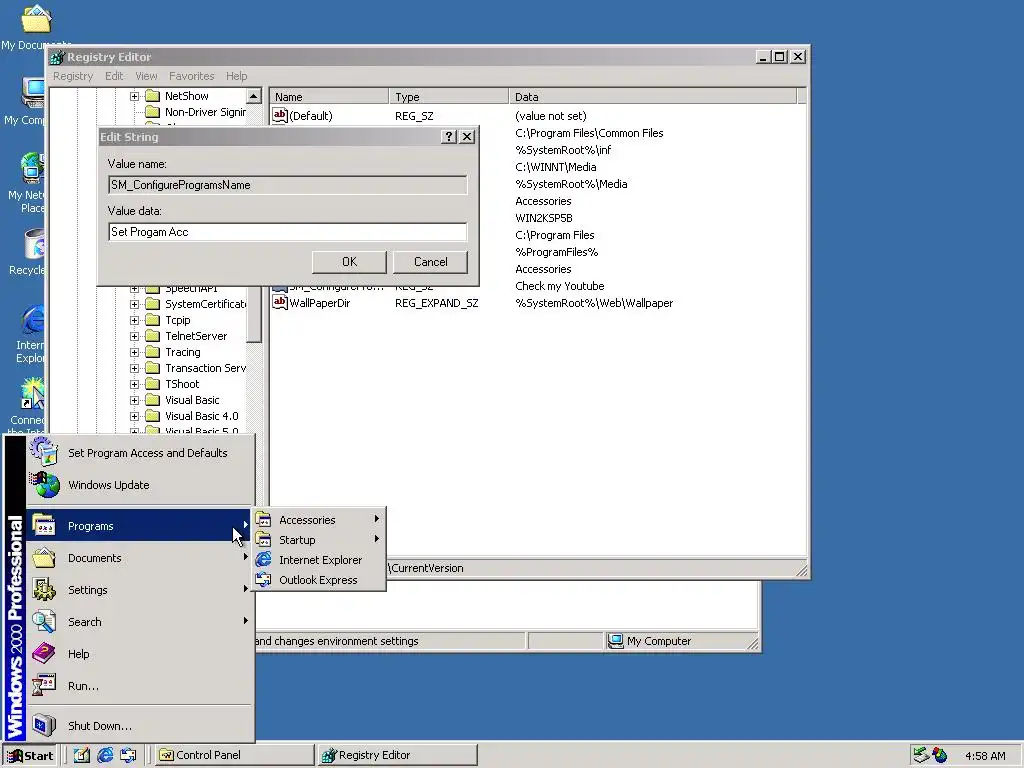Click the Shut Down icon
The height and width of the screenshot is (768, 1024).
click(x=44, y=726)
